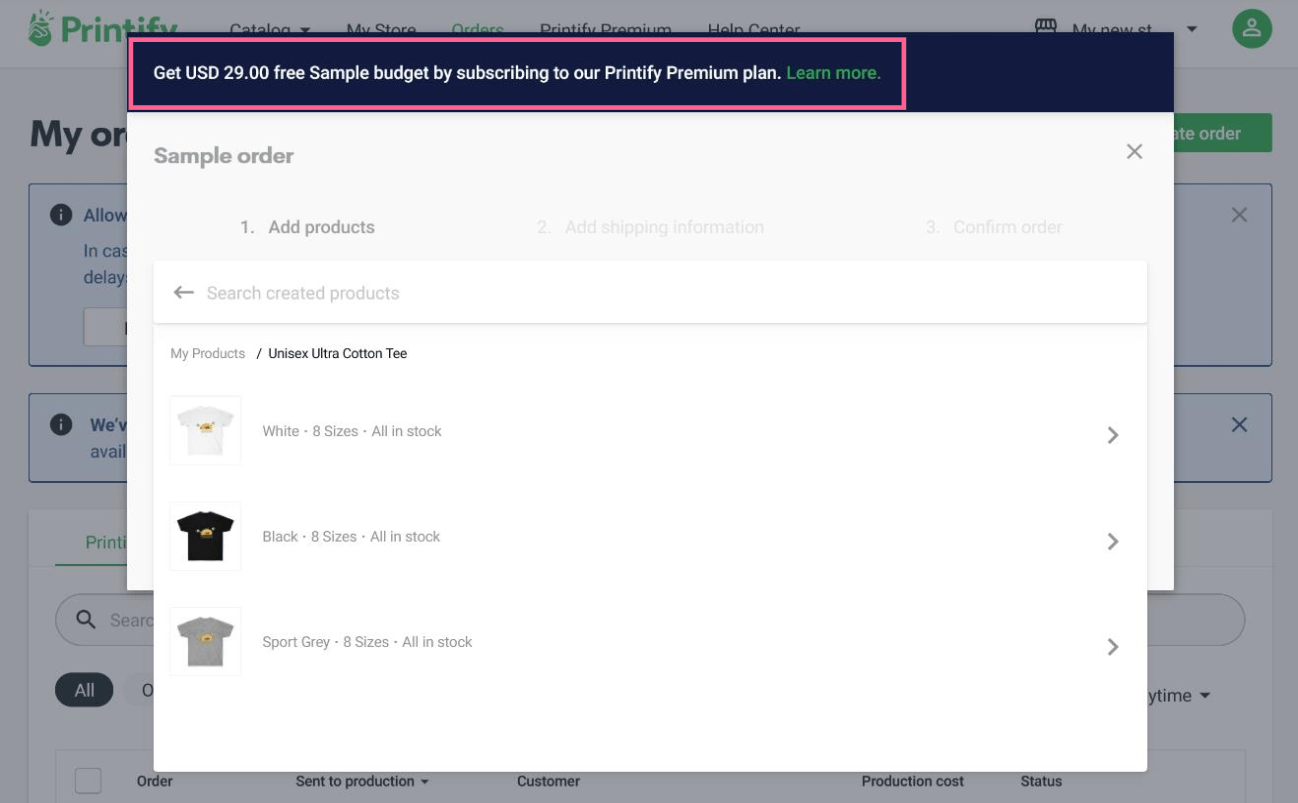Click the Learn more link in the Premium banner
The height and width of the screenshot is (803, 1298).
tap(834, 72)
